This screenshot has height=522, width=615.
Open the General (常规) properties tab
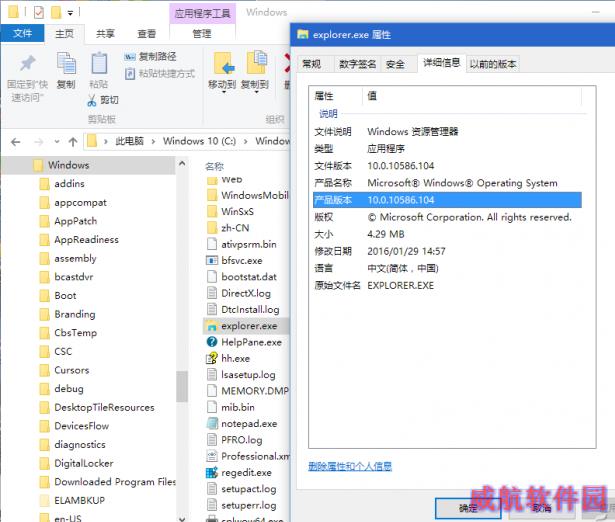point(312,64)
